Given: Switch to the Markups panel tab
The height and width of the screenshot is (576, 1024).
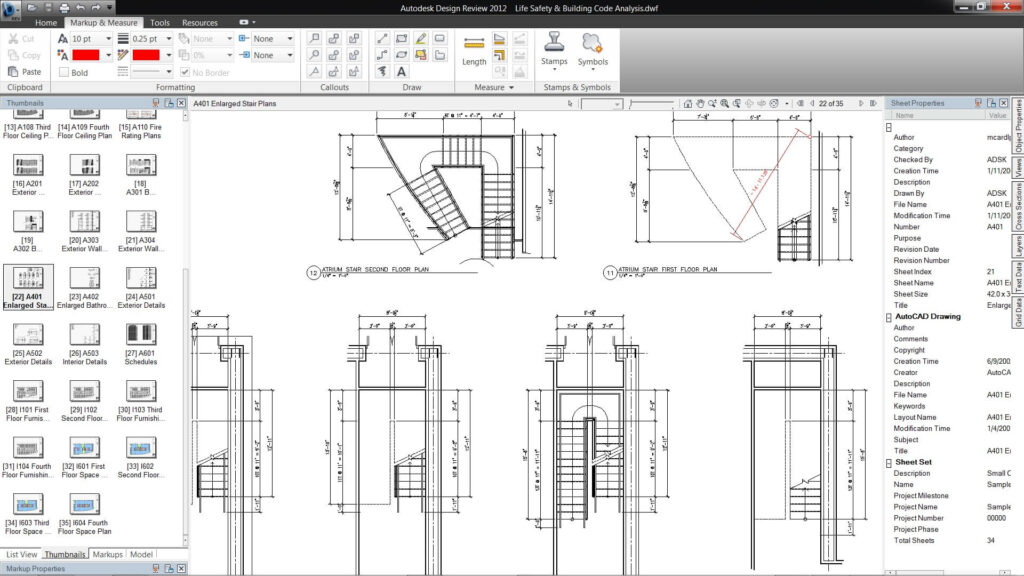Looking at the screenshot, I should coord(108,554).
